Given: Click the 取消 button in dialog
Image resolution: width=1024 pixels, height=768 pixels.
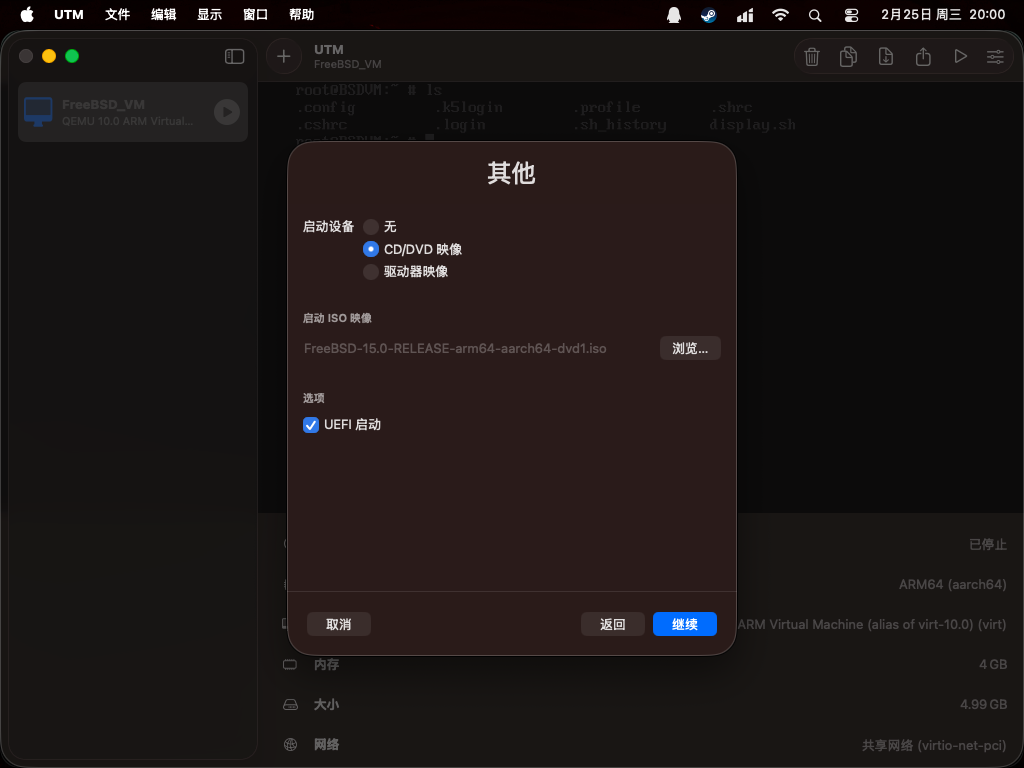Looking at the screenshot, I should (339, 624).
